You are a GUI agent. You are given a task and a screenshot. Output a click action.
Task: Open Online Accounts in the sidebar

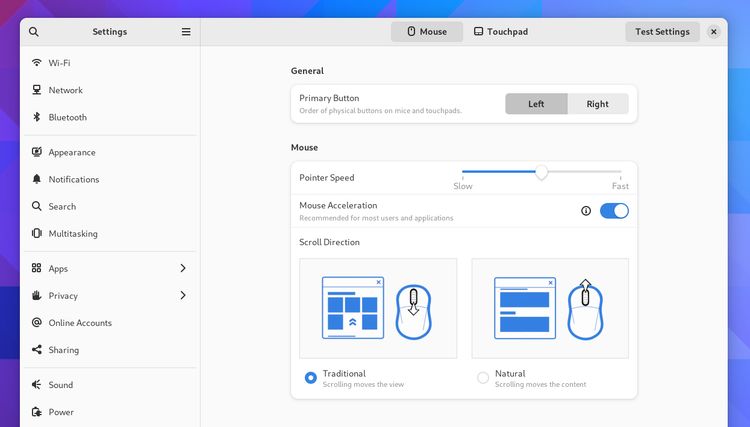pyautogui.click(x=80, y=323)
